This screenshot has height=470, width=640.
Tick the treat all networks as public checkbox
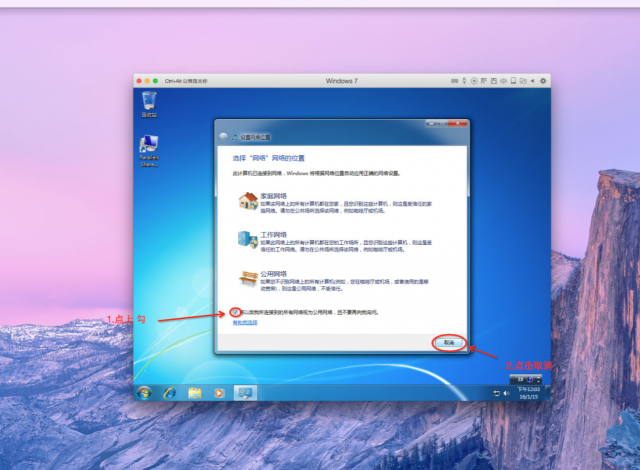tap(236, 312)
